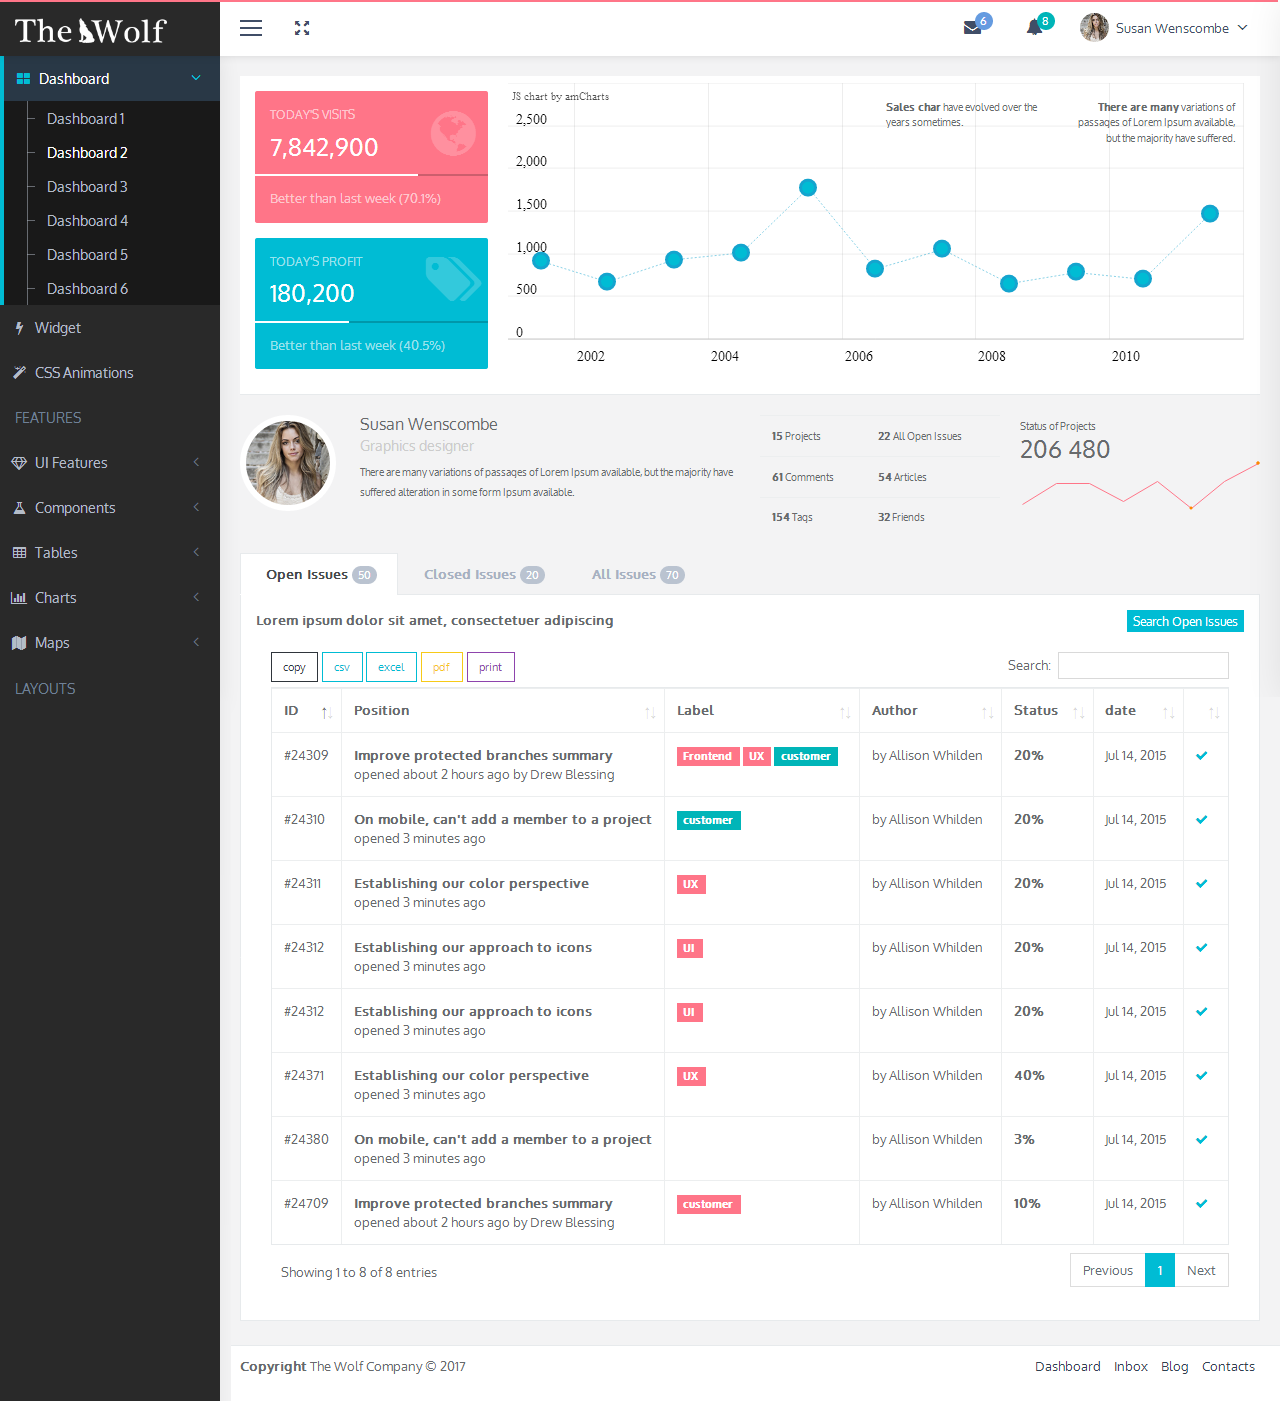Image resolution: width=1280 pixels, height=1401 pixels.
Task: Collapse the Dashboard sidebar section chevron
Action: point(196,78)
